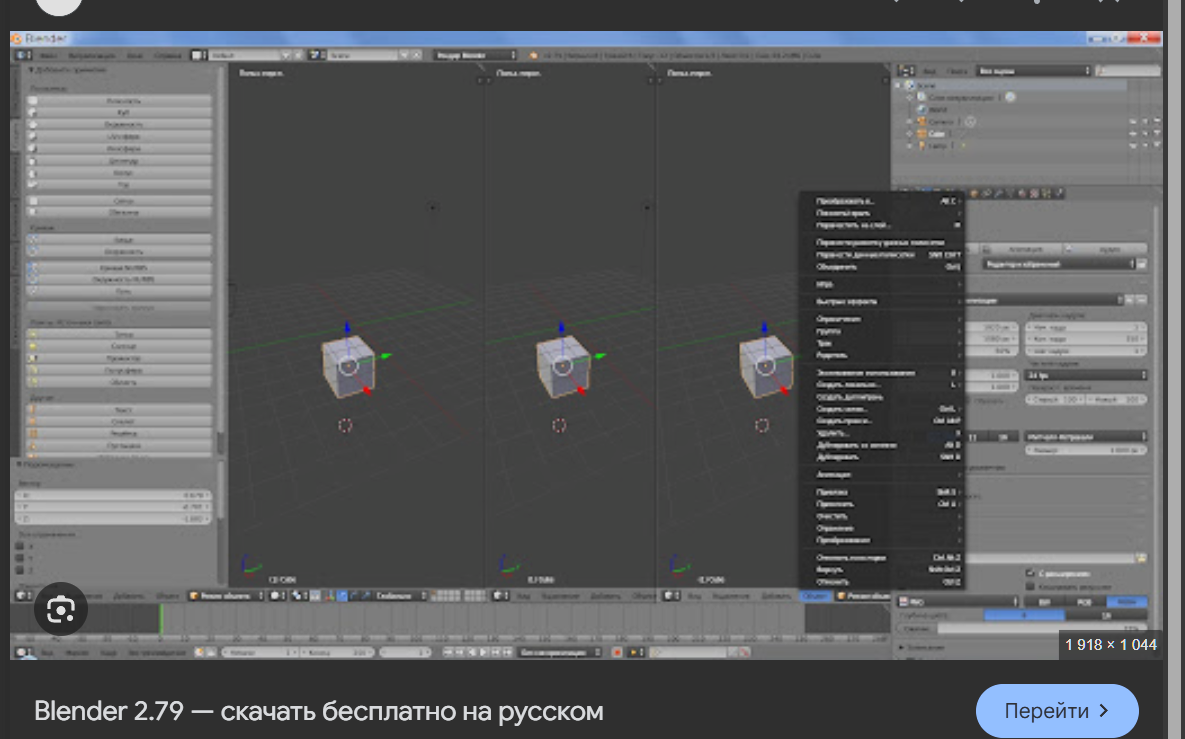Click the 'Перейти' button below the image

pos(1057,711)
